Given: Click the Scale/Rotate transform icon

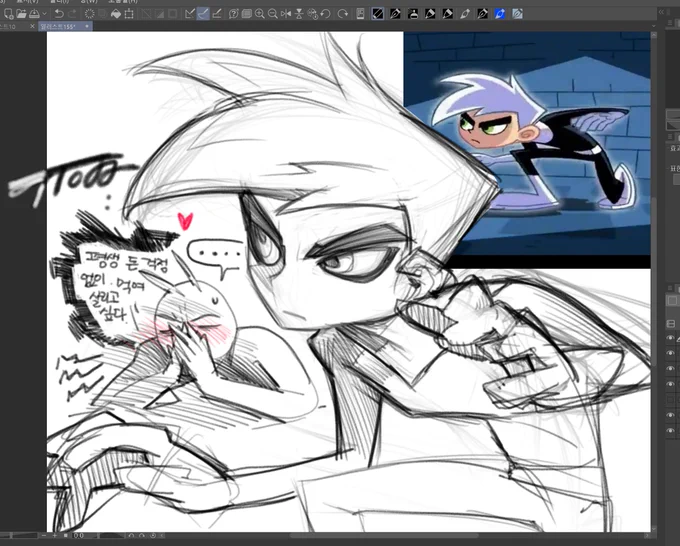Looking at the screenshot, I should coord(129,14).
